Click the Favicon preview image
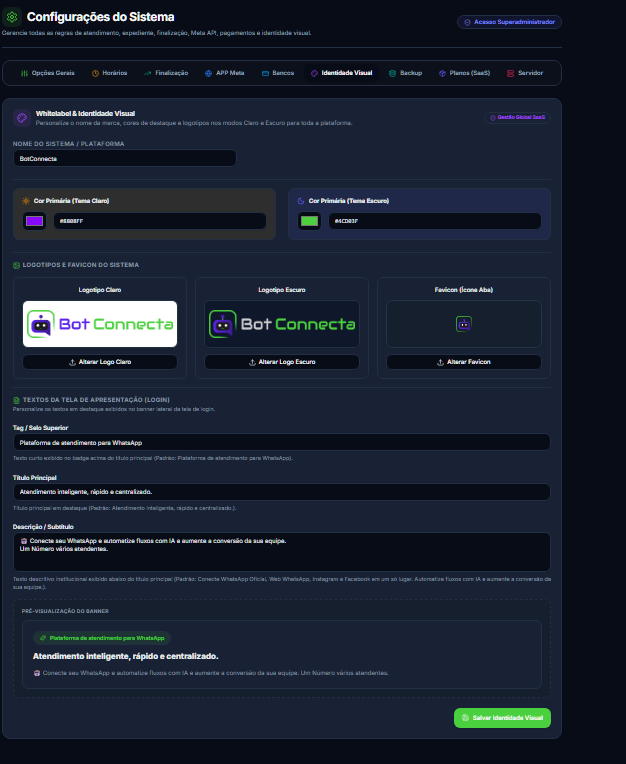The width and height of the screenshot is (626, 764). pos(464,324)
